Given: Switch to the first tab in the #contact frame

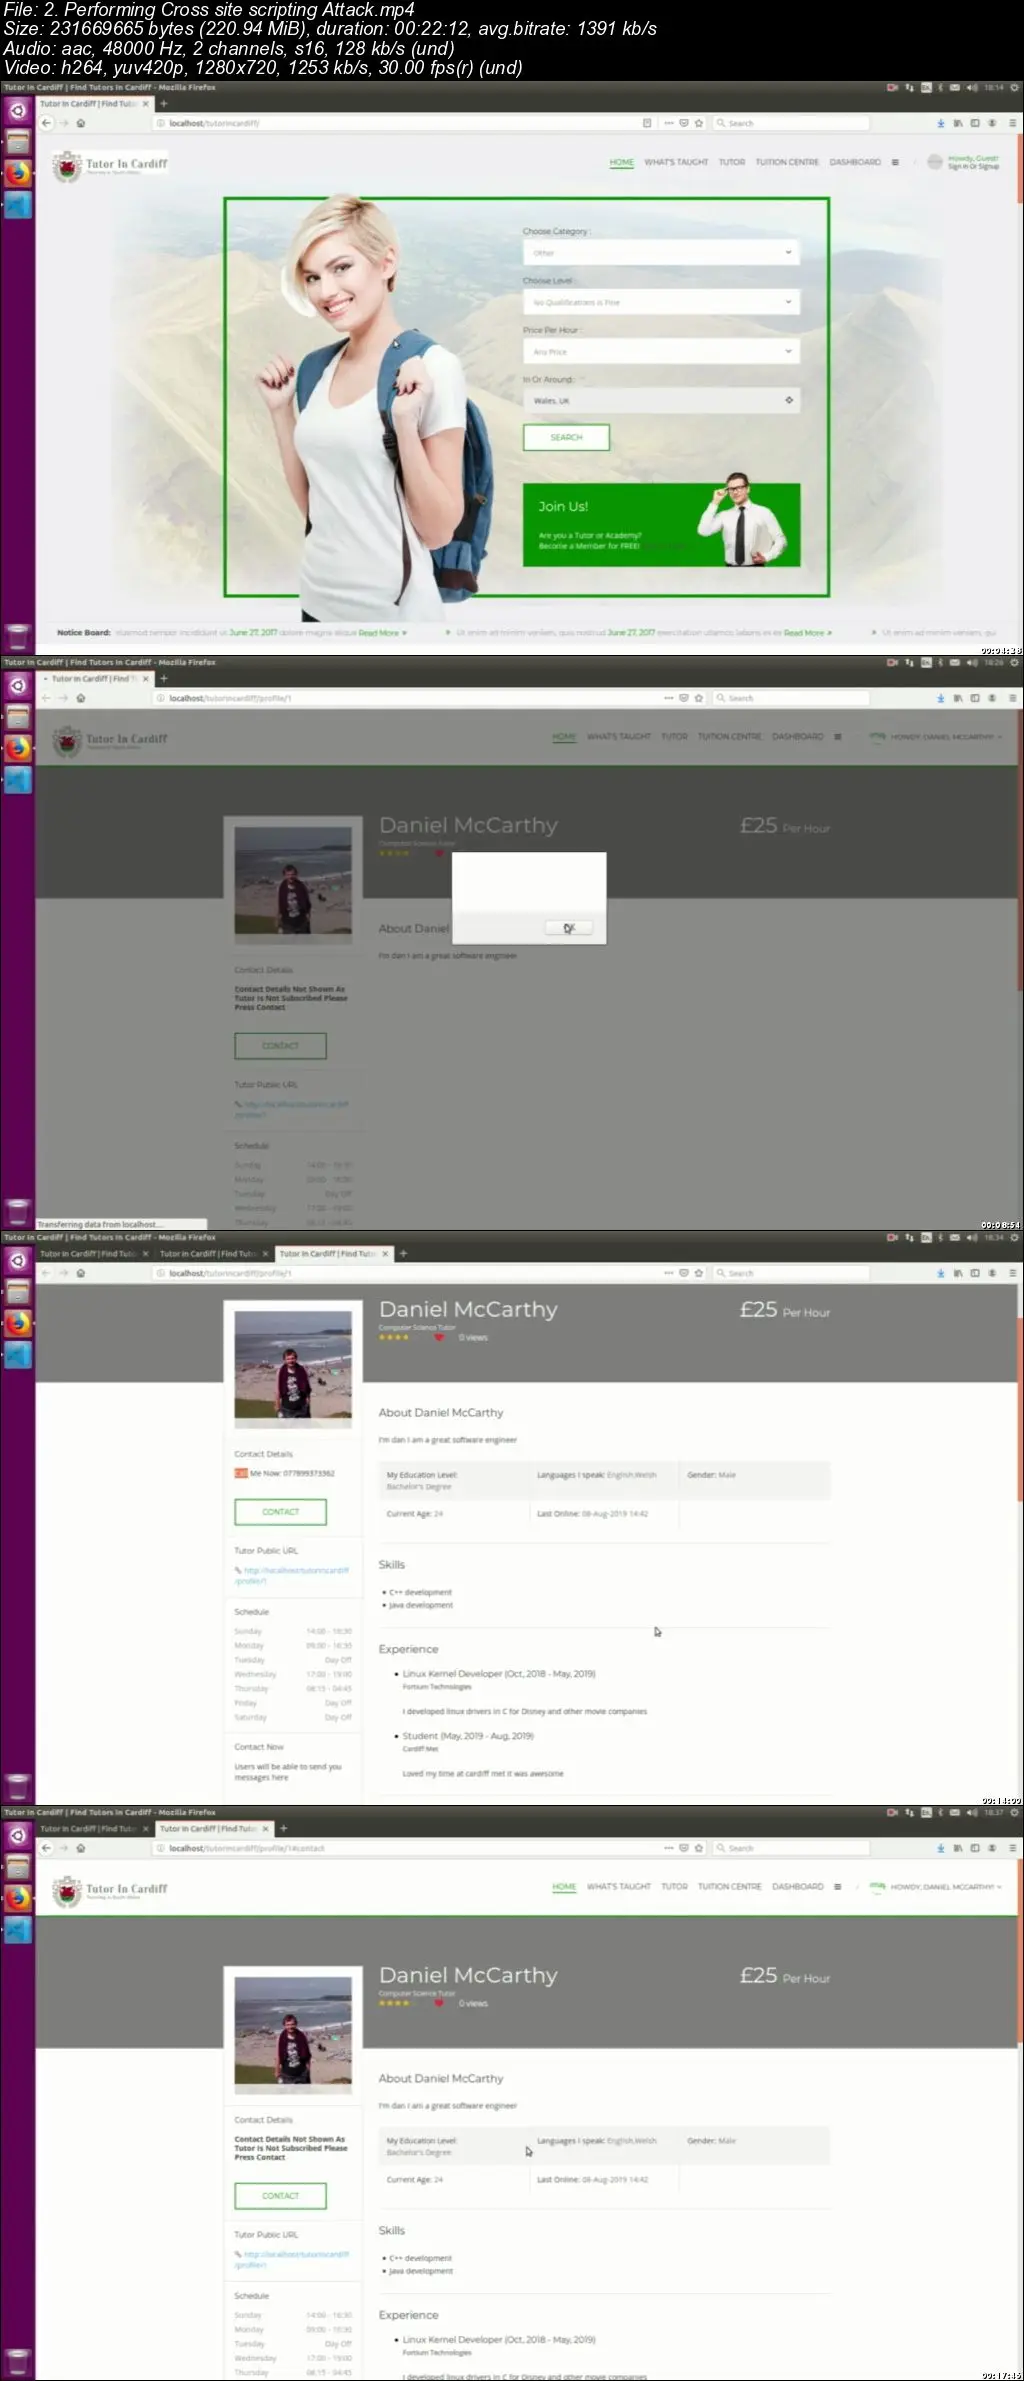Looking at the screenshot, I should pyautogui.click(x=94, y=1829).
